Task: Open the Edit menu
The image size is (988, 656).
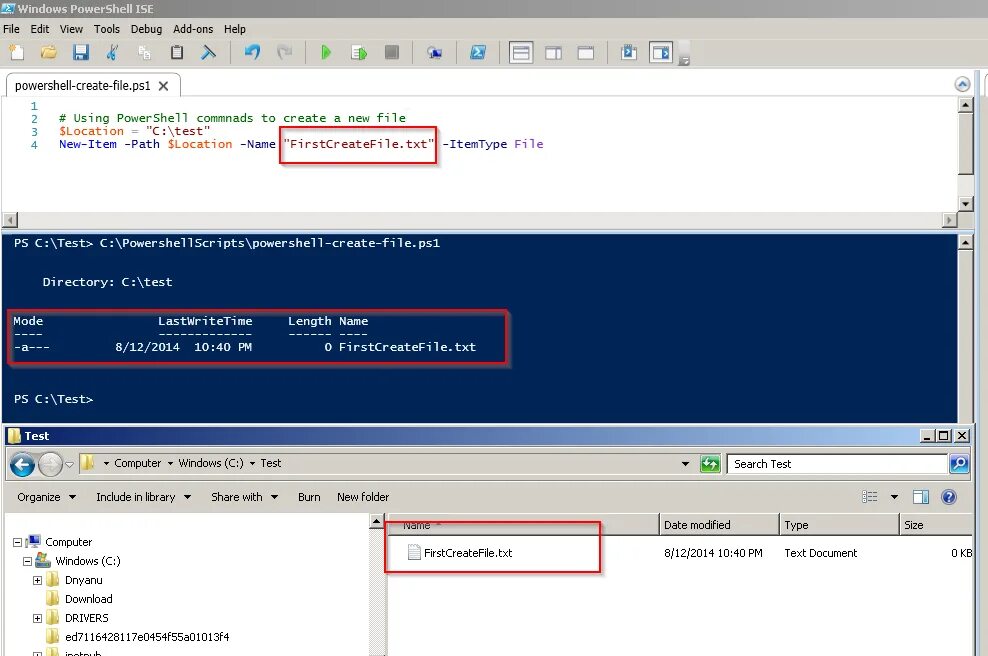Action: [40, 29]
